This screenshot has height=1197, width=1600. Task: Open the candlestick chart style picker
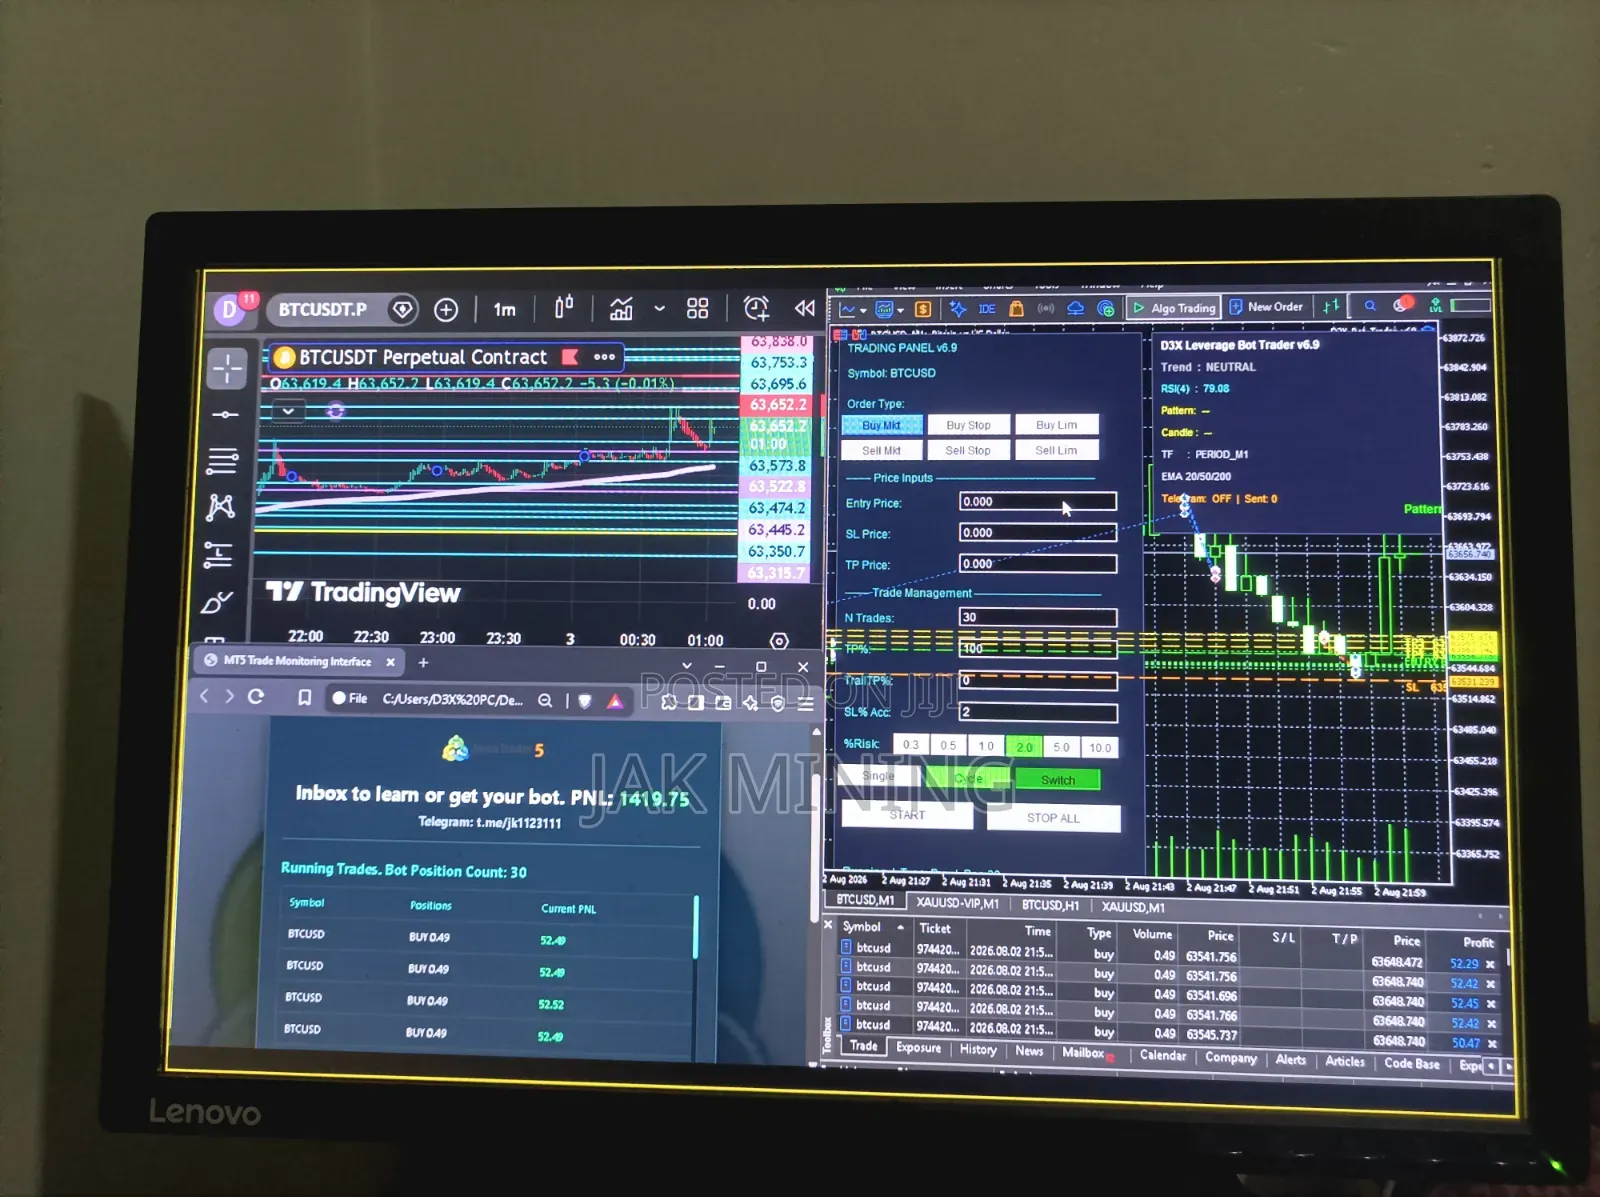click(x=564, y=307)
